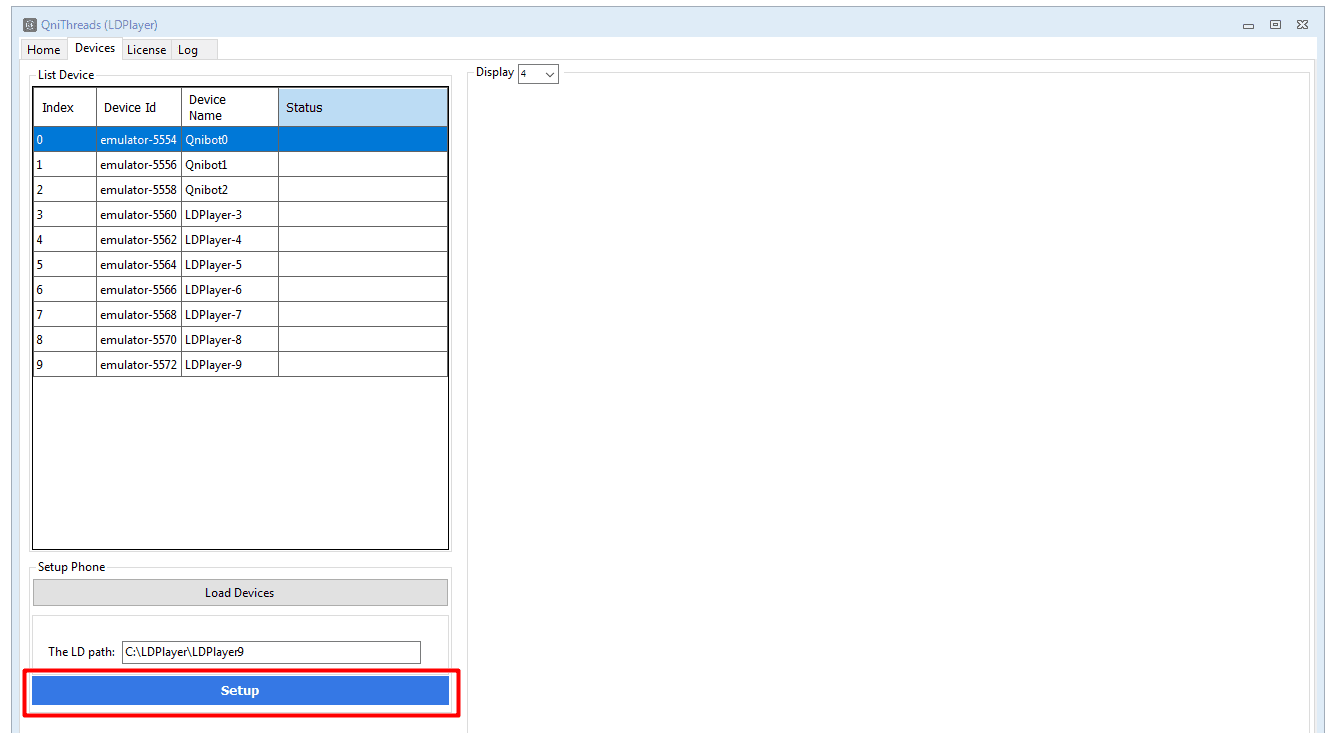Select the Devices tab
The height and width of the screenshot is (733, 1337).
point(95,48)
